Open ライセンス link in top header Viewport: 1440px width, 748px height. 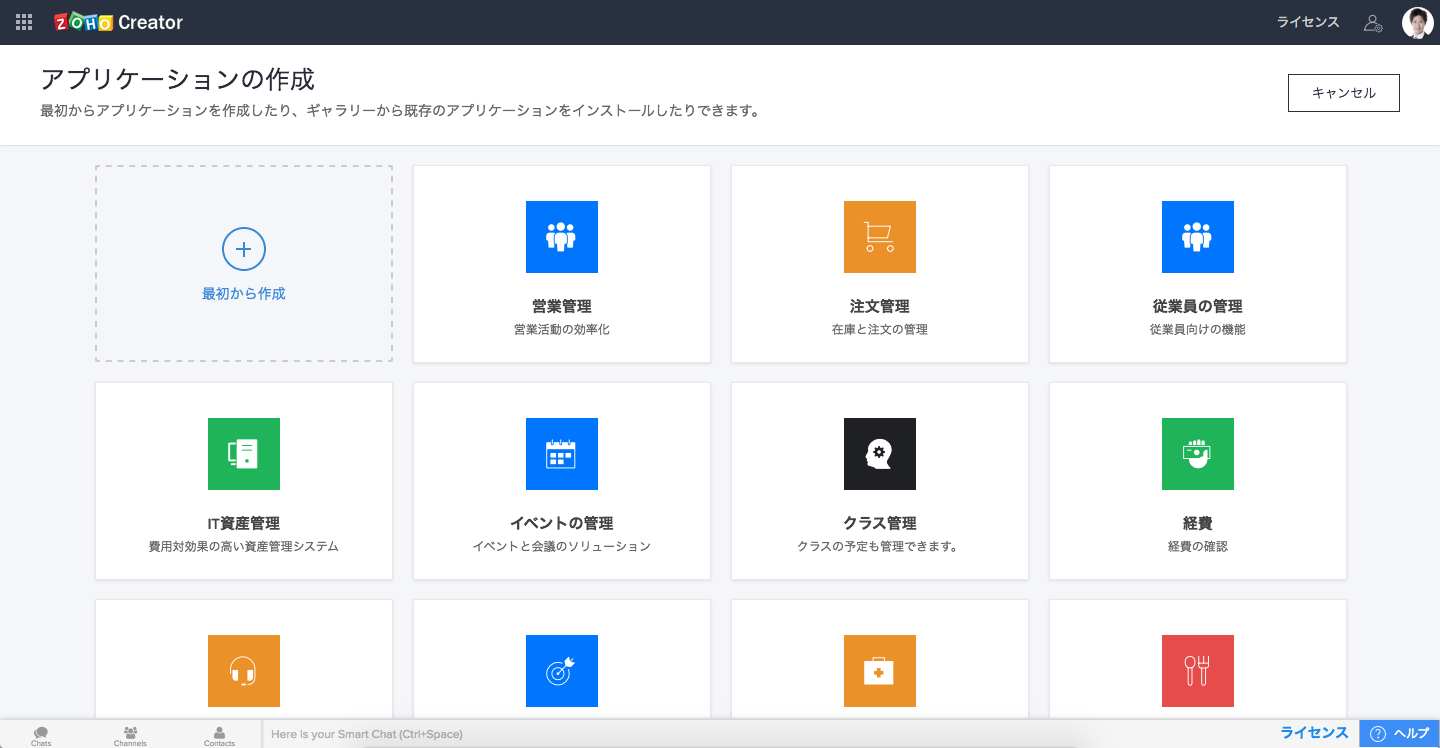tap(1308, 22)
